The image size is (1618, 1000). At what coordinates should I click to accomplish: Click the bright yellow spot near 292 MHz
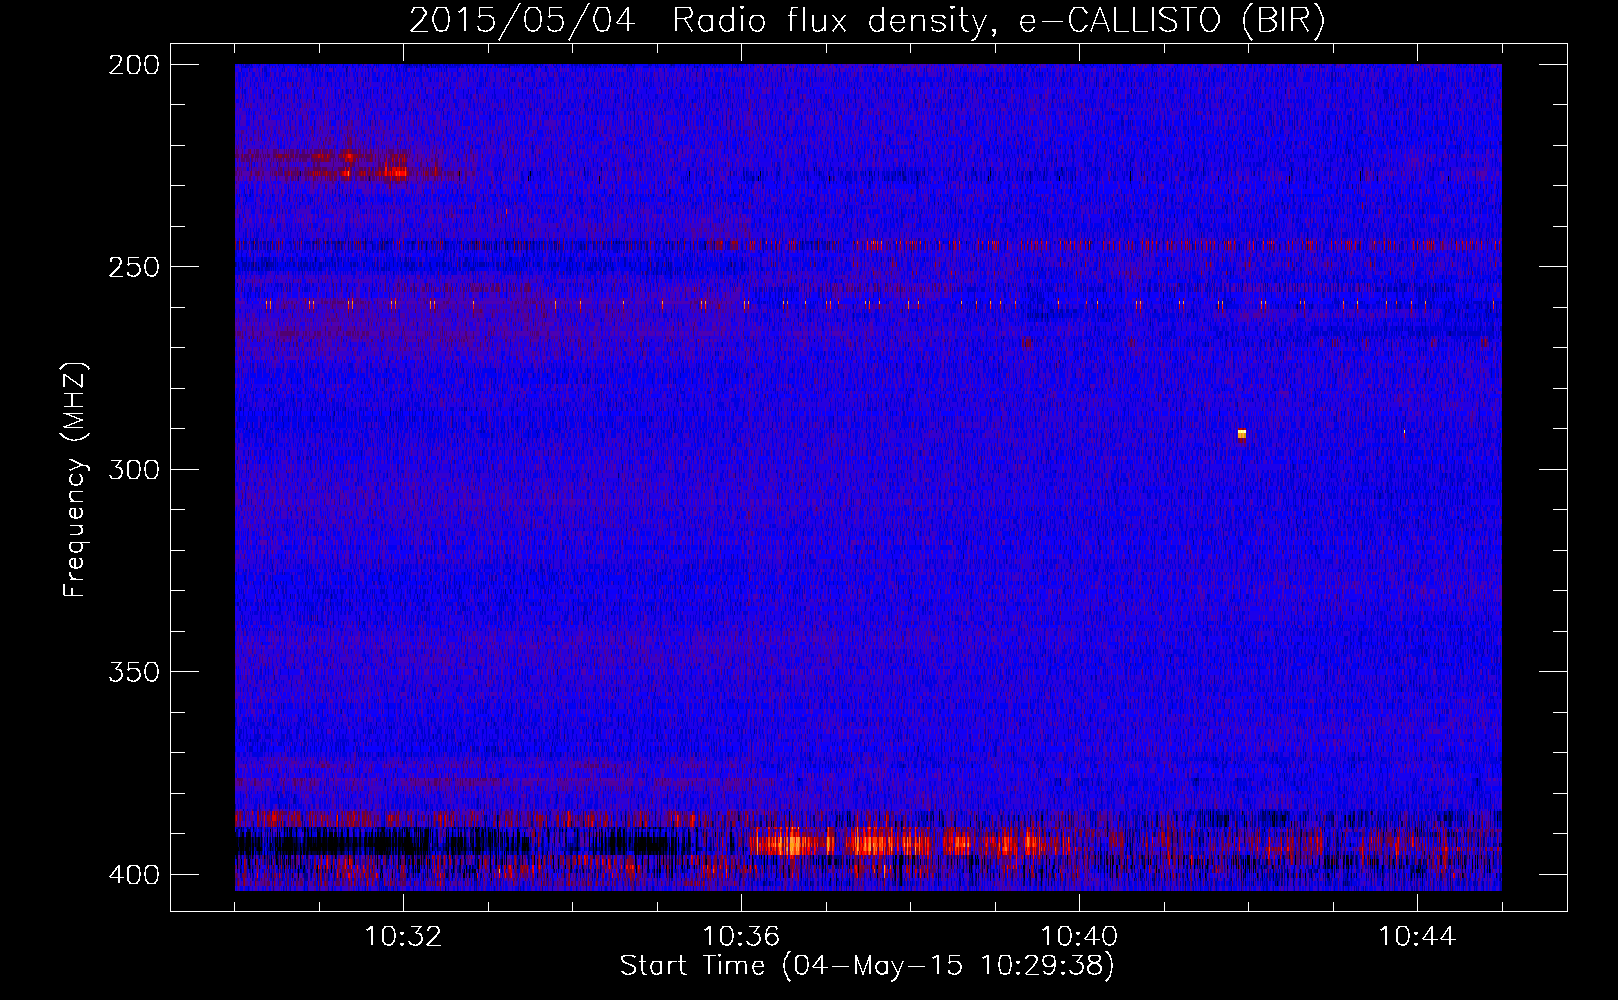pos(1242,434)
